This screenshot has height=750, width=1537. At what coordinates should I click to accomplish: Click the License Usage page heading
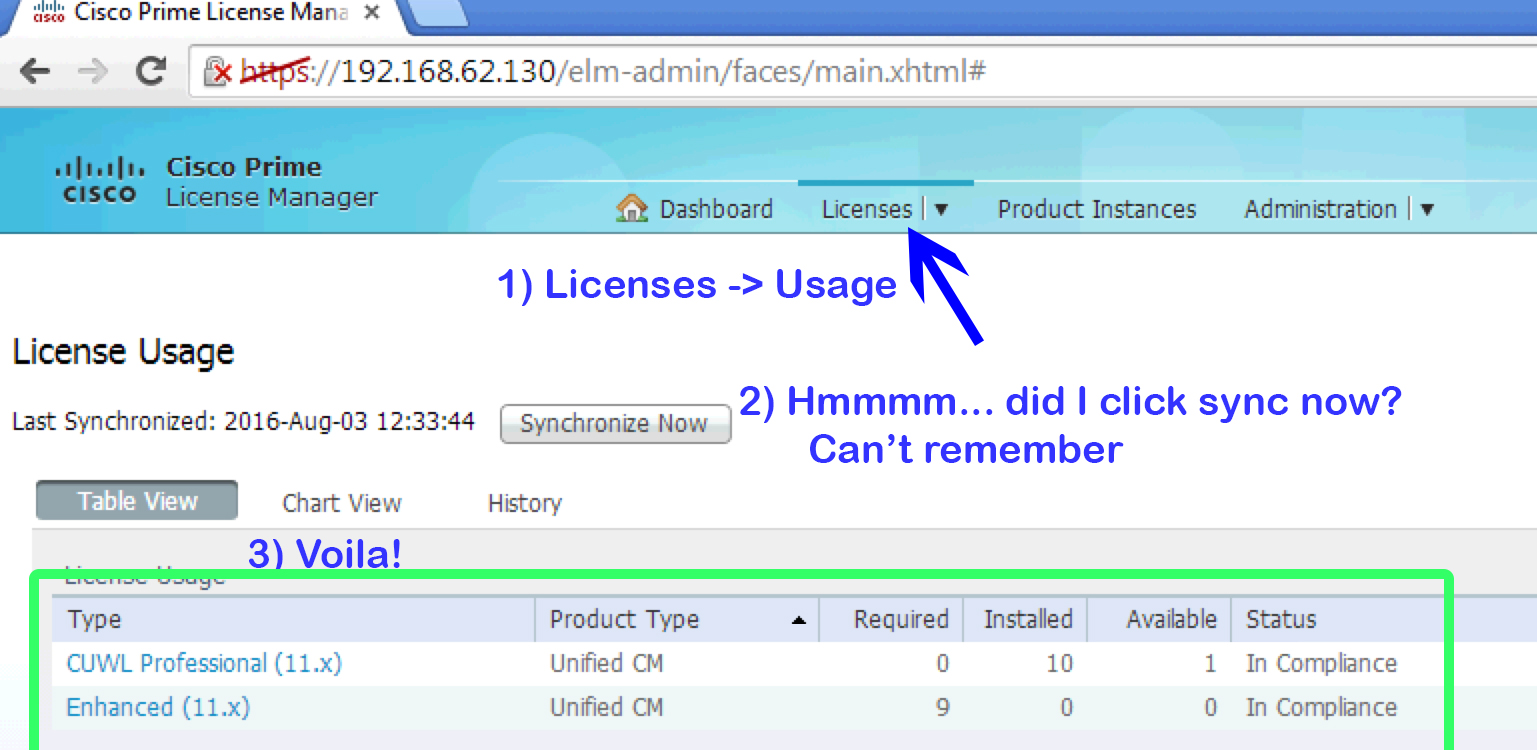point(123,352)
